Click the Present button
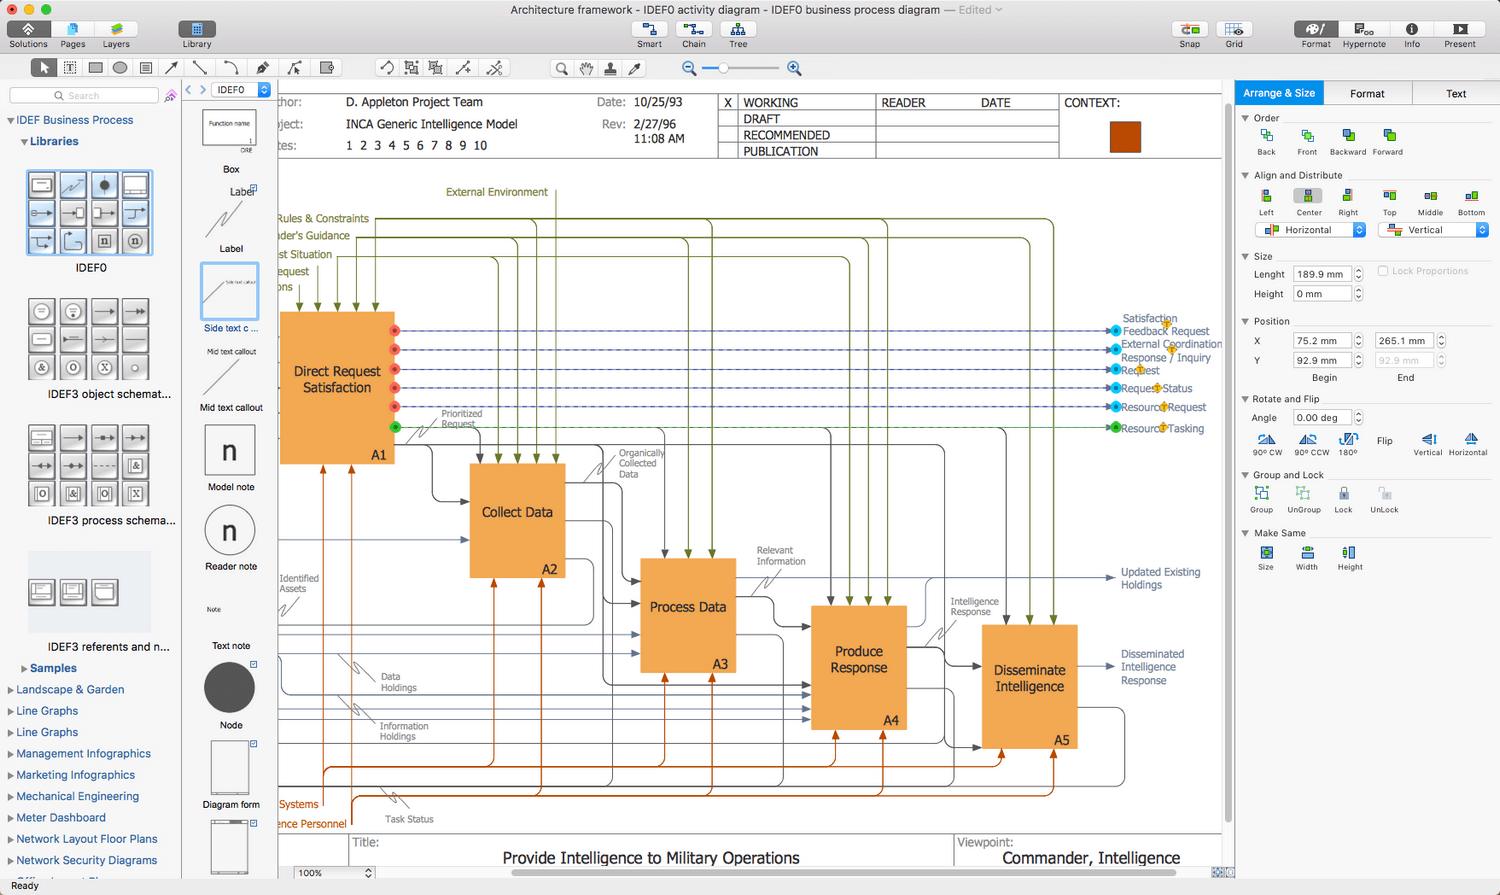 click(1460, 30)
